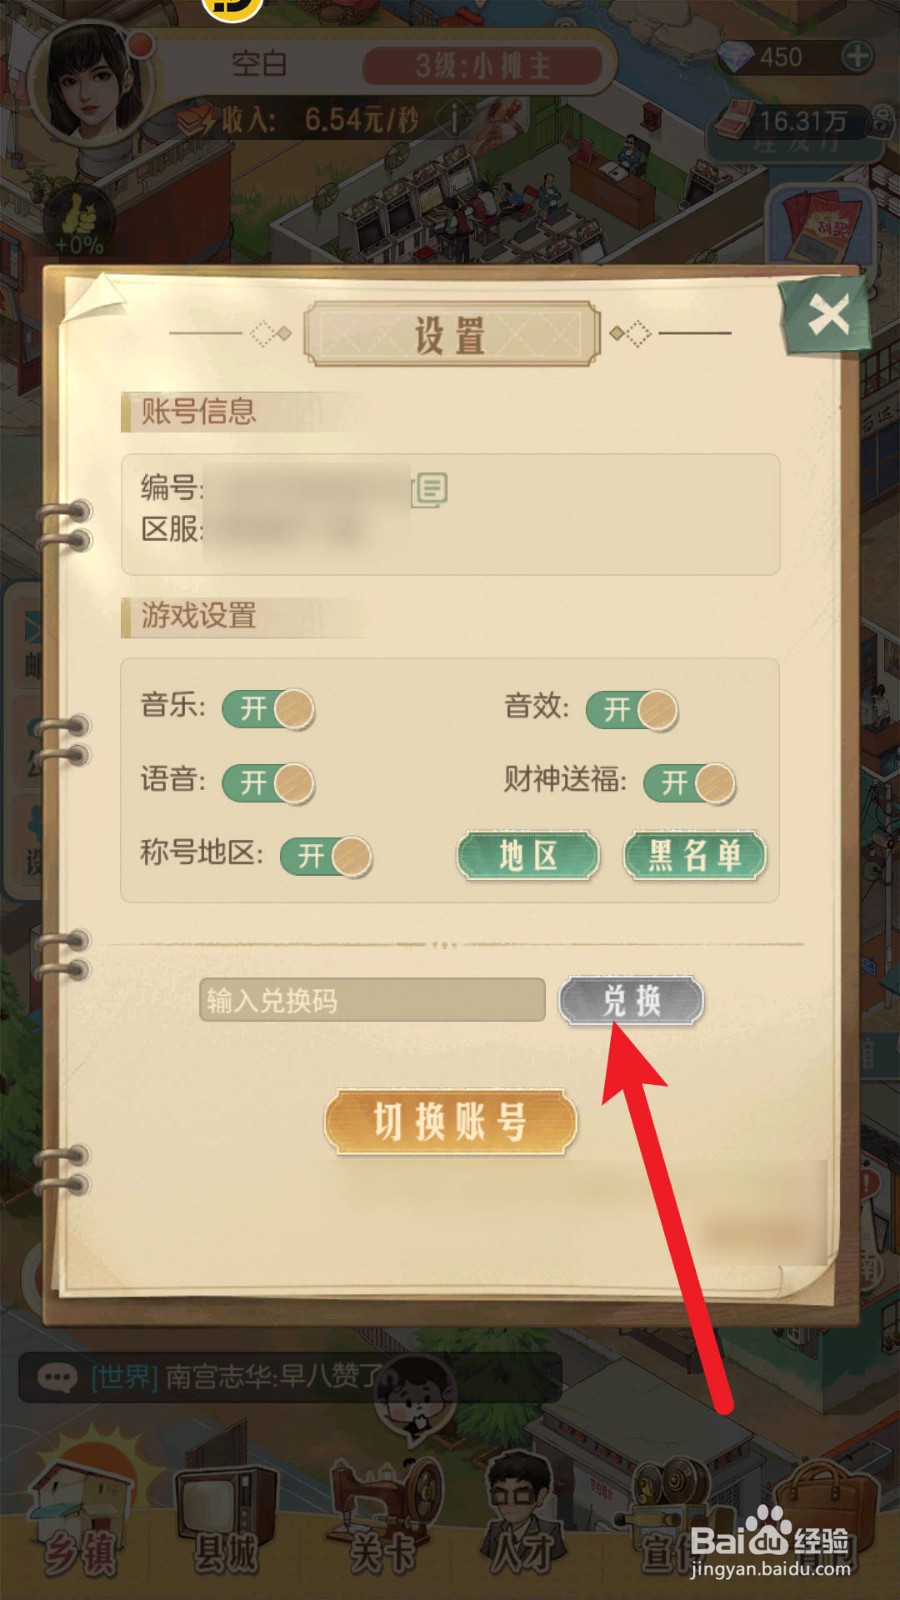Click the 兑换 redeem button
900x1600 pixels.
click(631, 1001)
